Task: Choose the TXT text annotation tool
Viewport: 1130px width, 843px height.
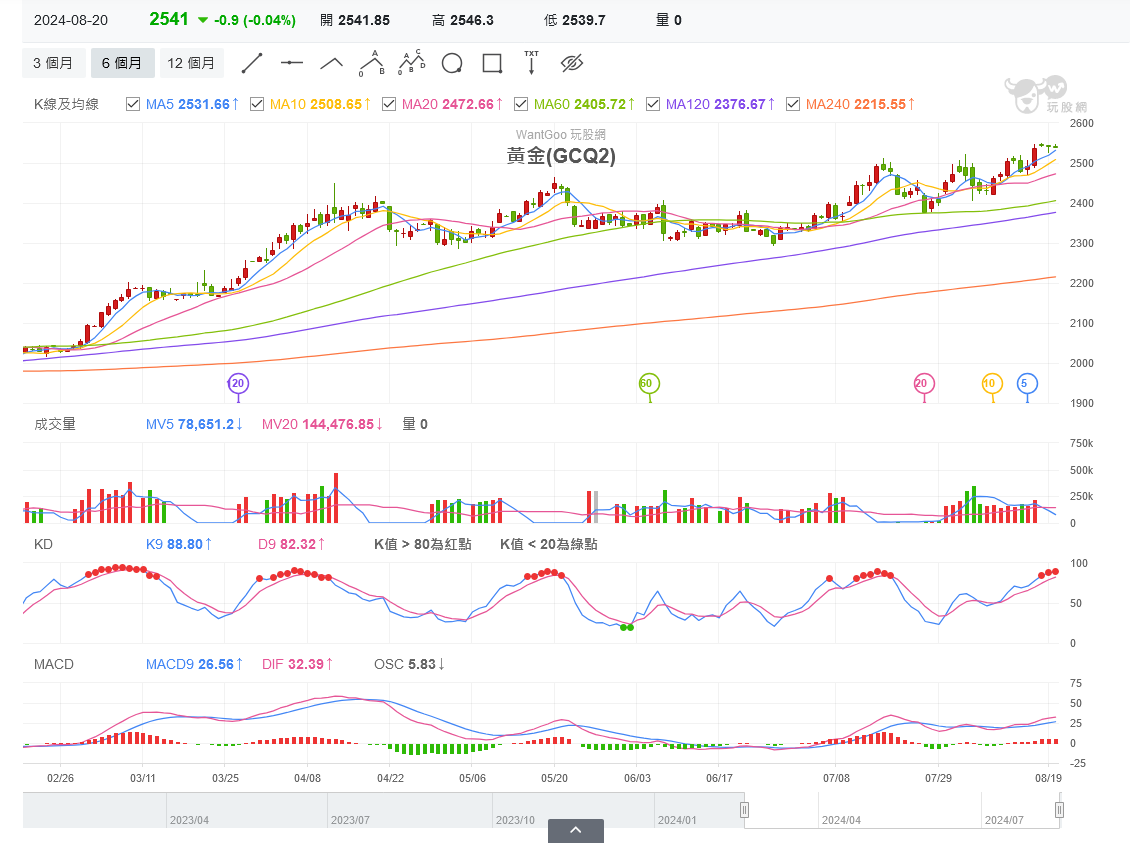Action: (531, 63)
